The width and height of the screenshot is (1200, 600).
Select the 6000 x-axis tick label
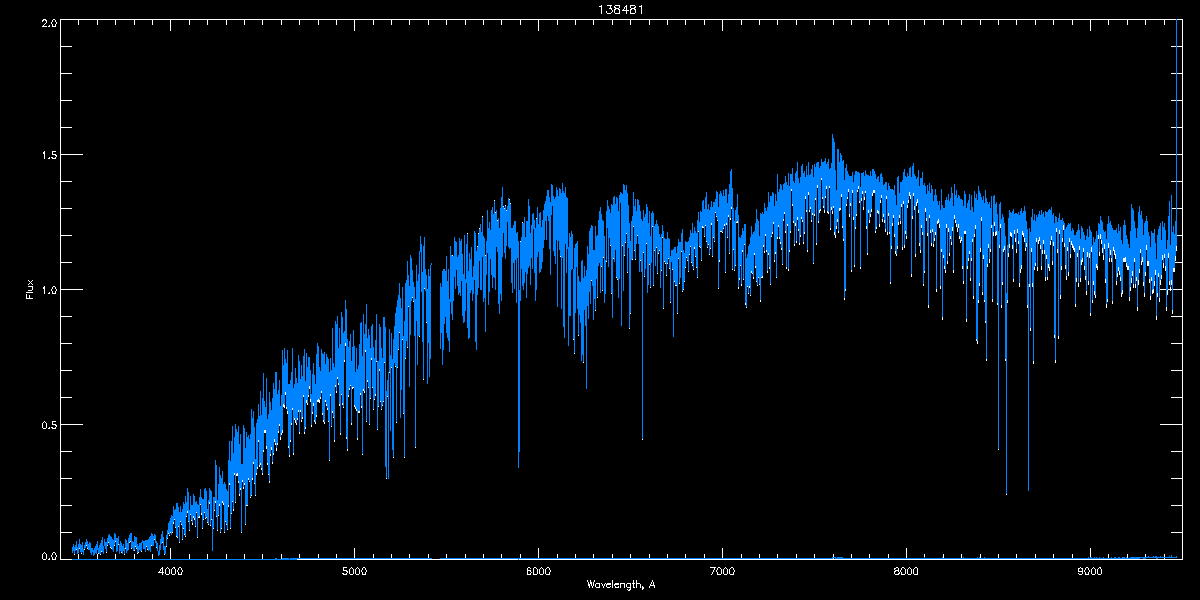539,572
